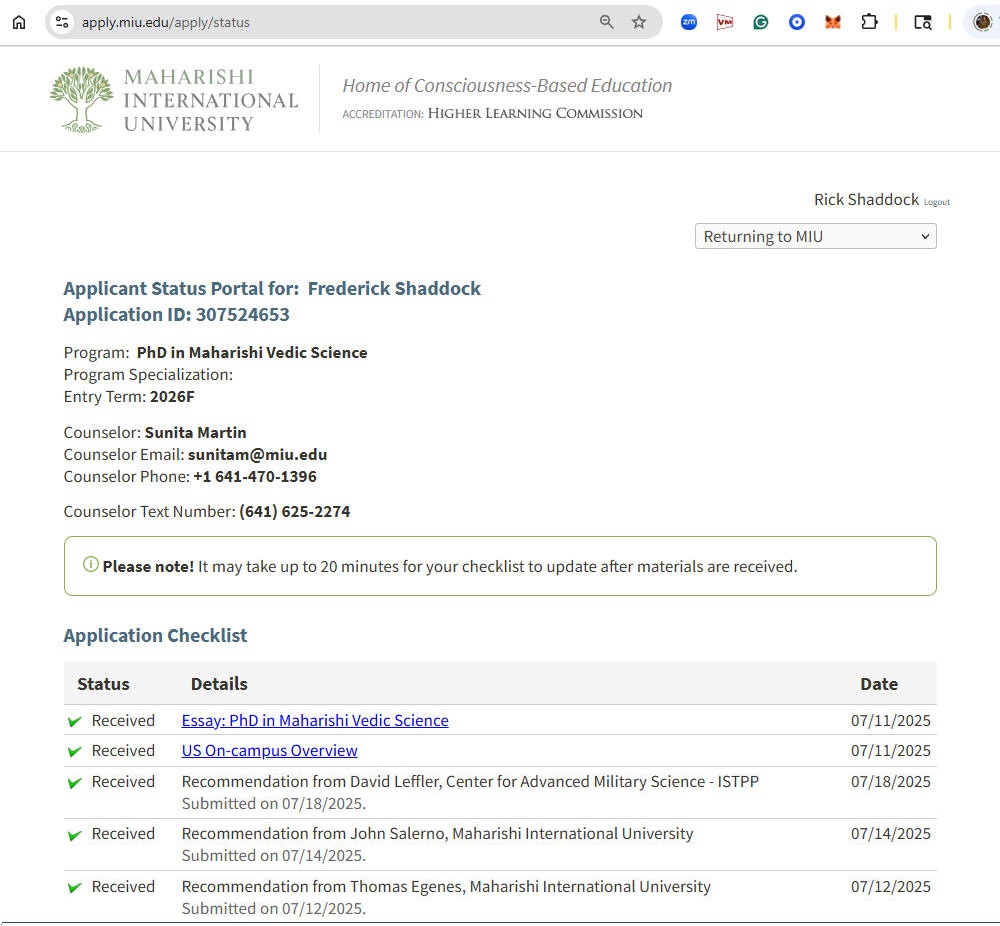Viewport: 1000px width, 926px height.
Task: Click the green checkmark beside the Essay row
Action: click(x=75, y=721)
